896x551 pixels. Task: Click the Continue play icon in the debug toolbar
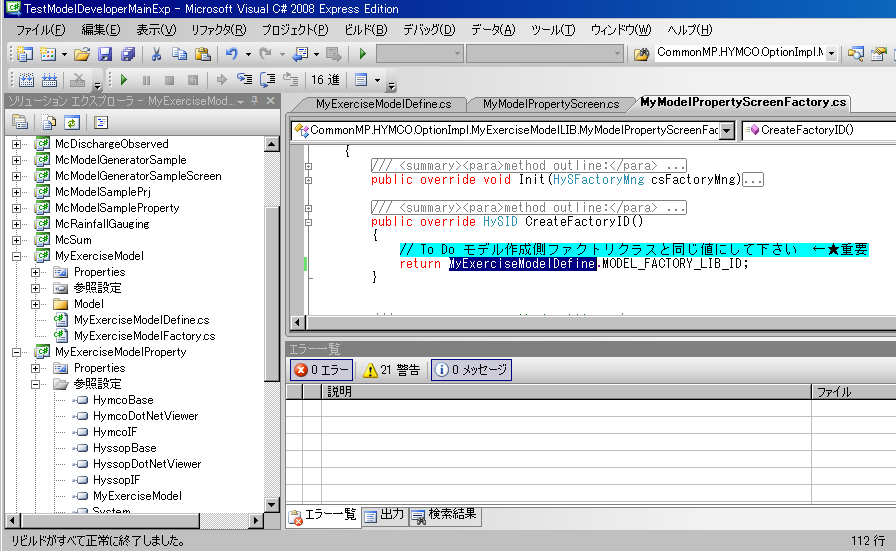[x=124, y=80]
